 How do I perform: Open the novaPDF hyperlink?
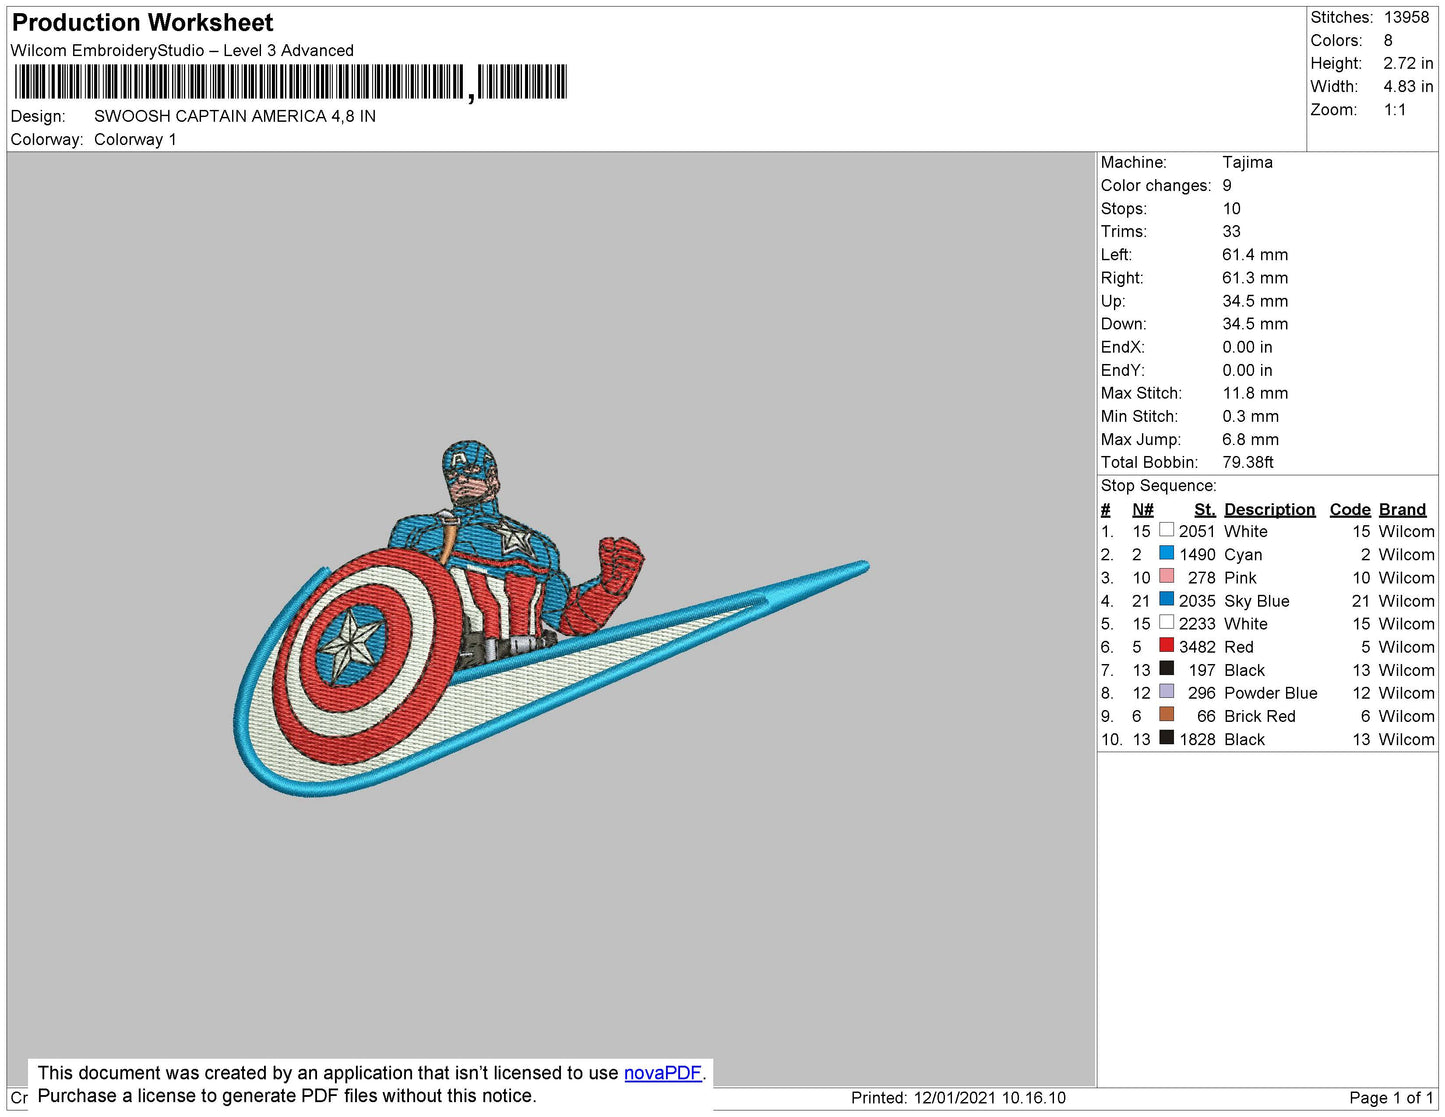point(662,1073)
